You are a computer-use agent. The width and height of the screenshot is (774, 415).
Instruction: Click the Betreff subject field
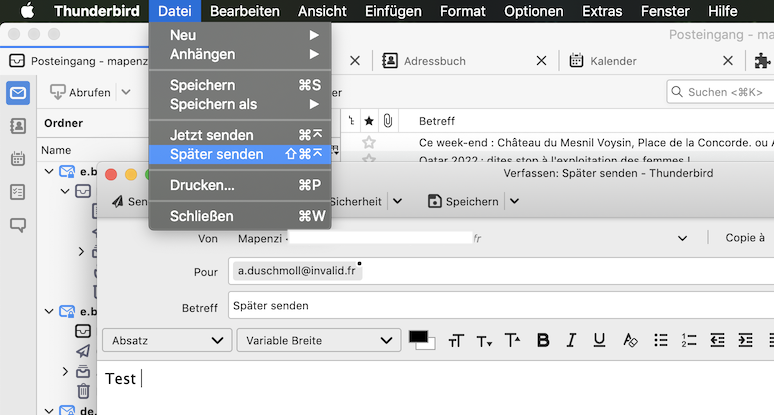500,306
